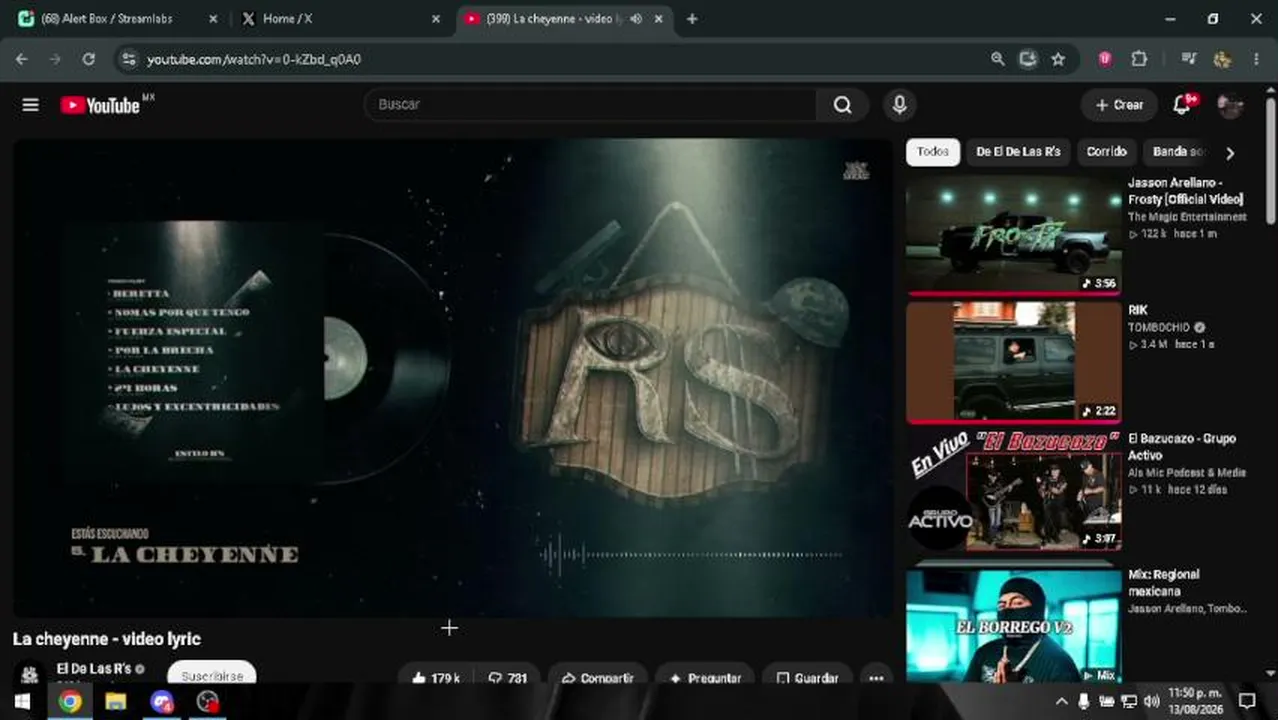Viewport: 1278px width, 720px height.
Task: Dislike the video (781)
Action: [x=507, y=678]
